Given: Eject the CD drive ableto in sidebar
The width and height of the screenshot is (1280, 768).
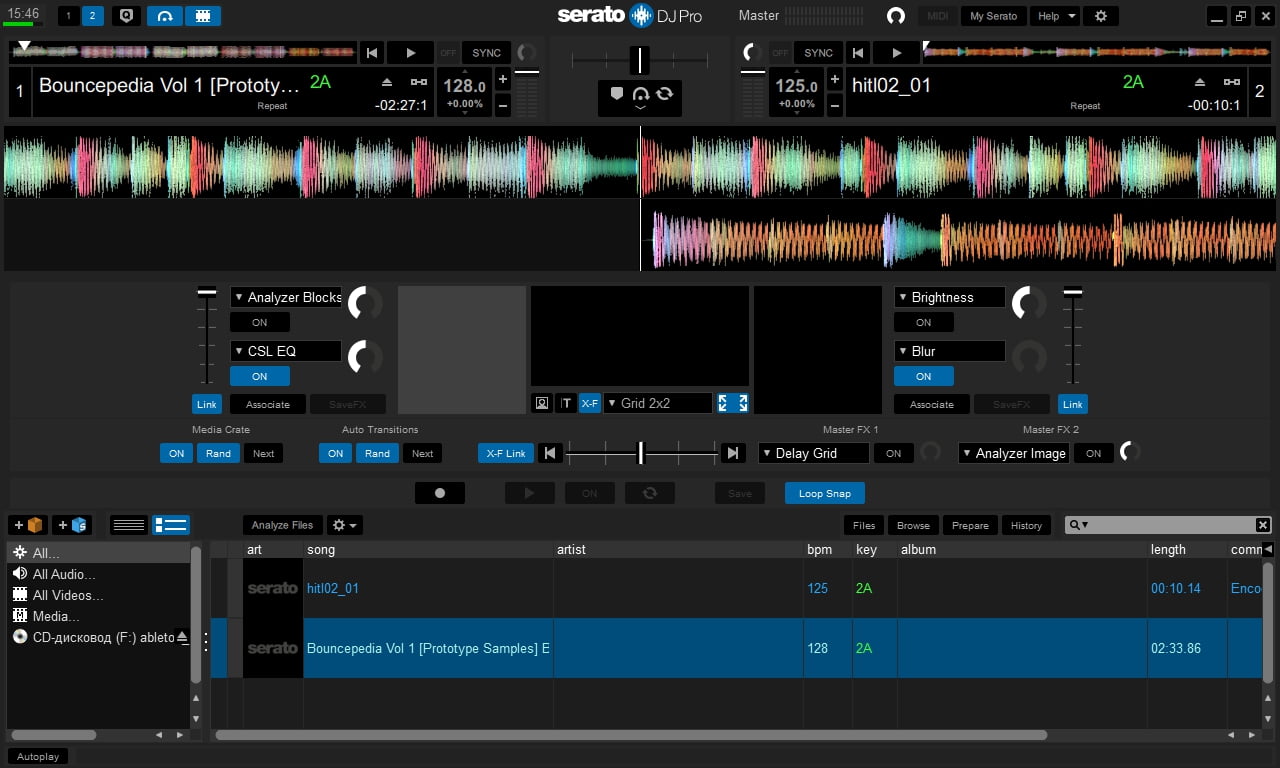Looking at the screenshot, I should tap(182, 637).
